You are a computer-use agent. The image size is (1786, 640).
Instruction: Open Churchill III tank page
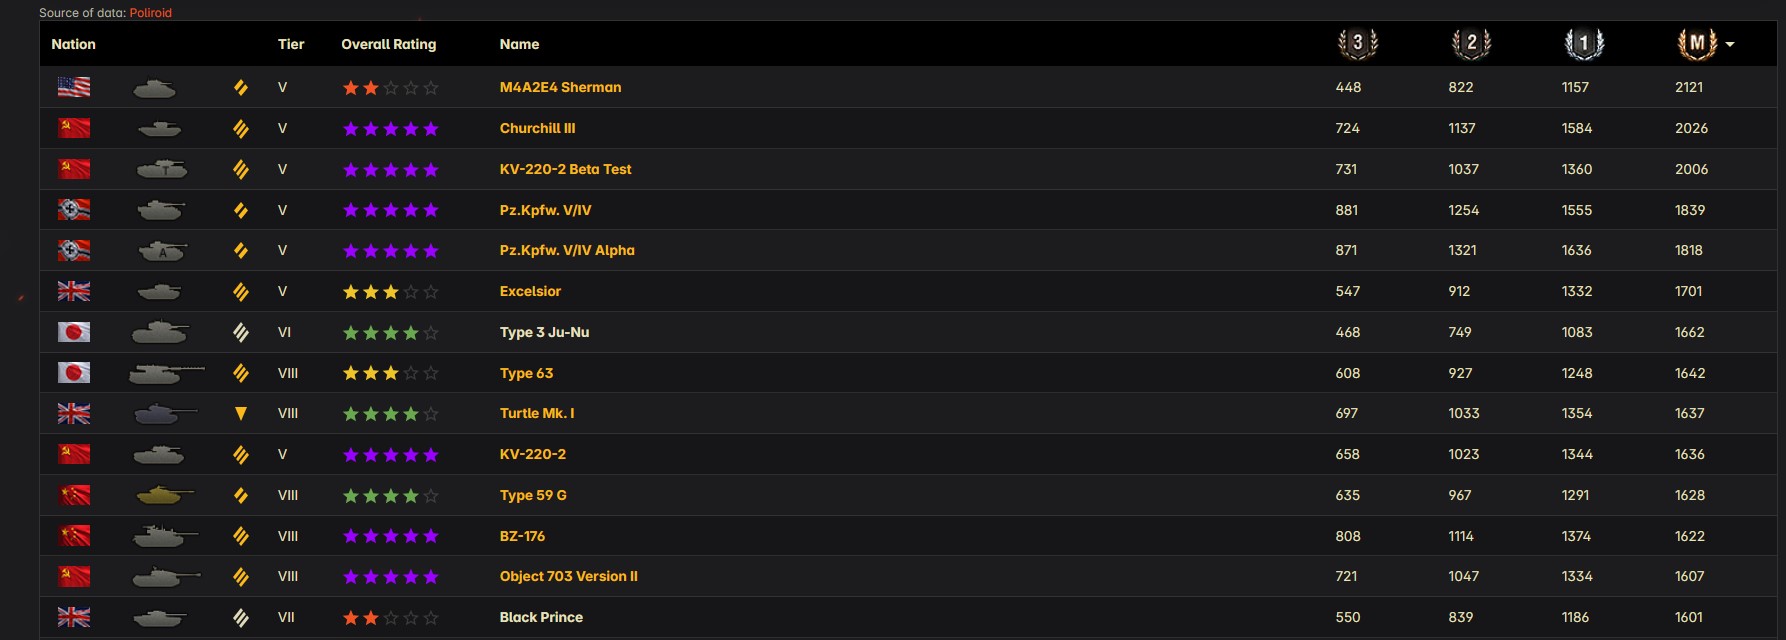point(537,128)
